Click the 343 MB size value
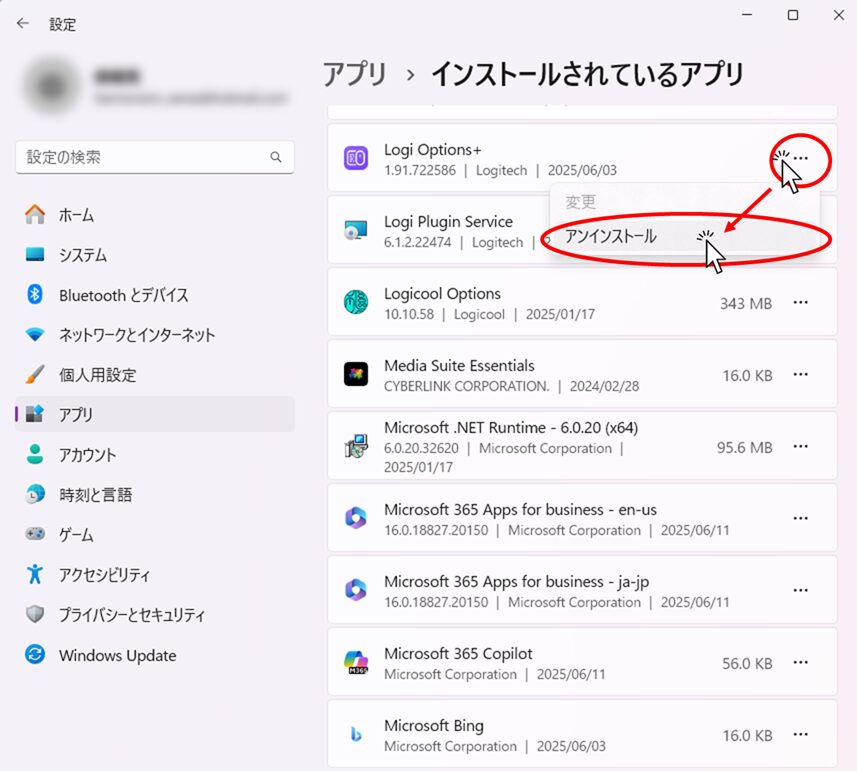 (x=746, y=303)
